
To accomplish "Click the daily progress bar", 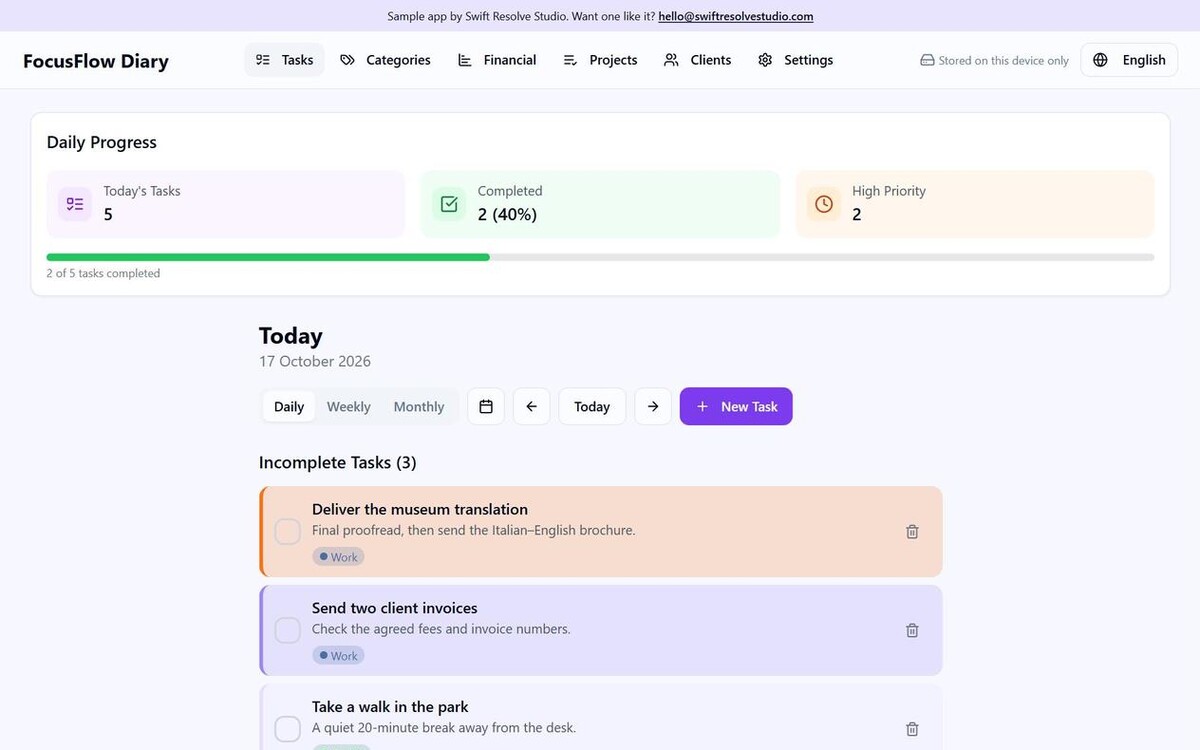I will click(600, 257).
